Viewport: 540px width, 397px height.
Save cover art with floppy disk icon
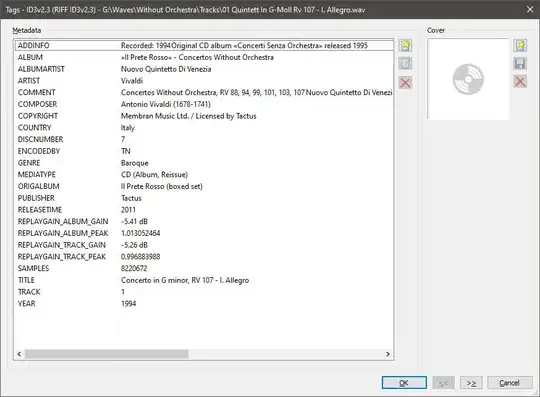pos(520,63)
